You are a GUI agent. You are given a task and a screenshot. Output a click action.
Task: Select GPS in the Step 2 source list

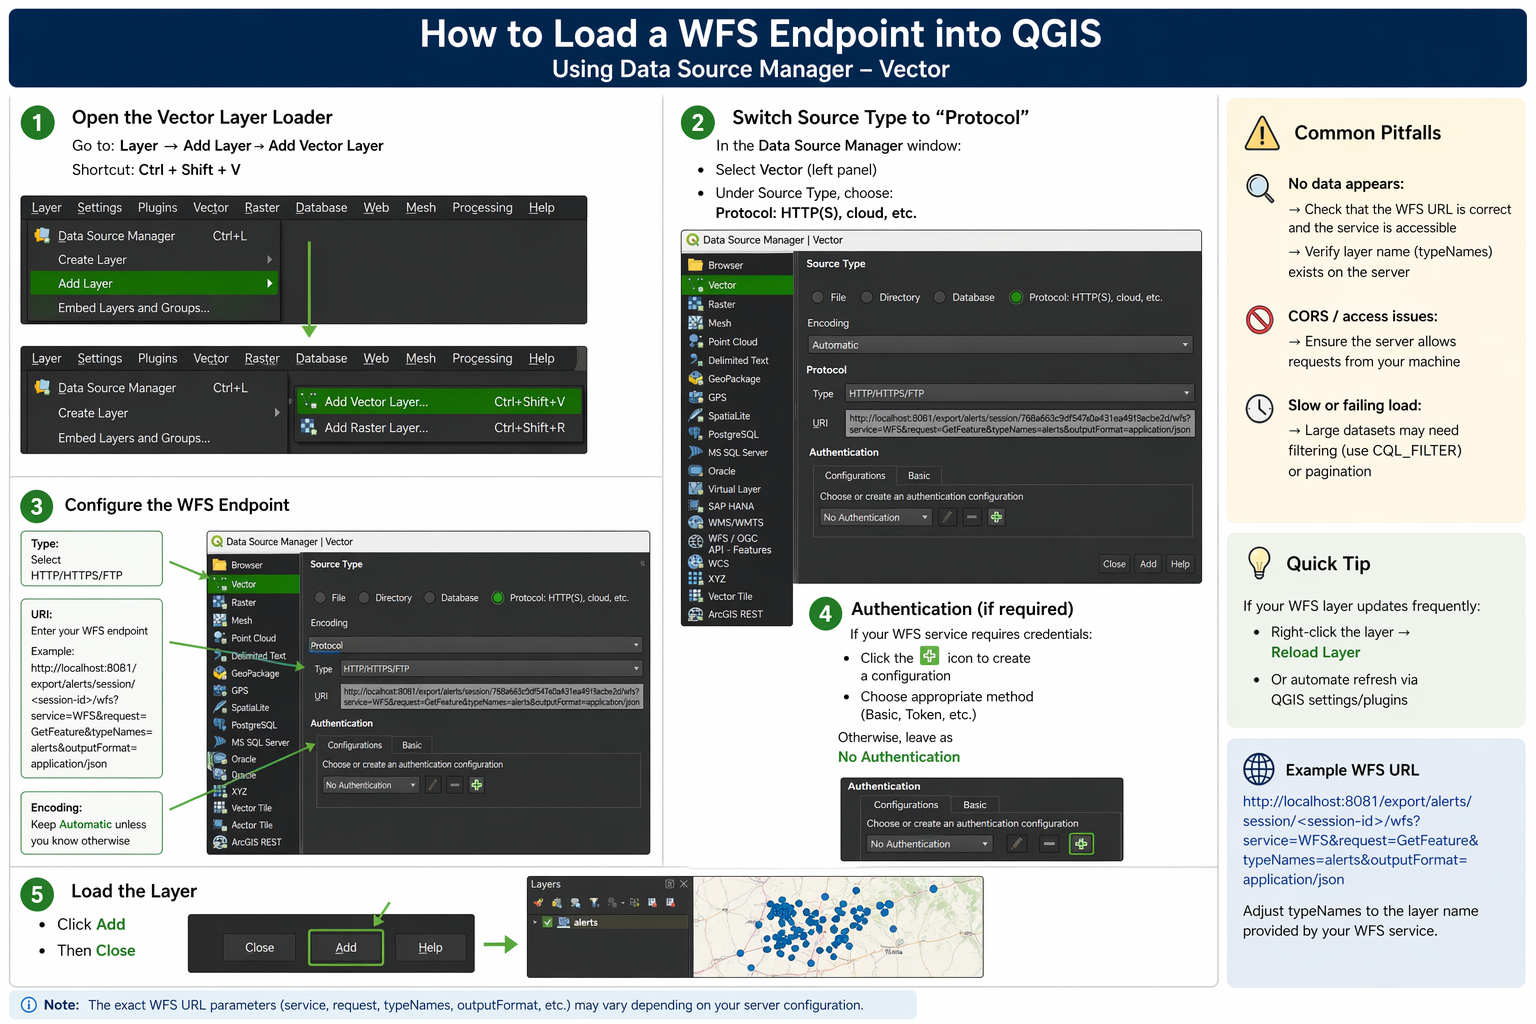coord(737,397)
